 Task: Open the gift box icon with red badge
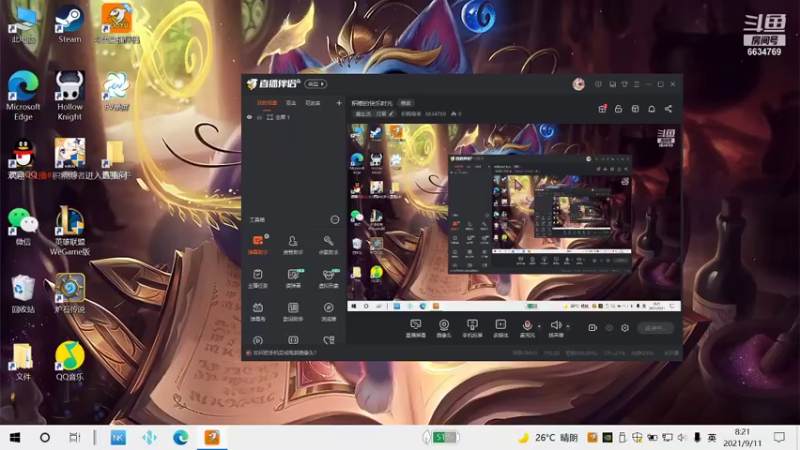click(x=602, y=109)
